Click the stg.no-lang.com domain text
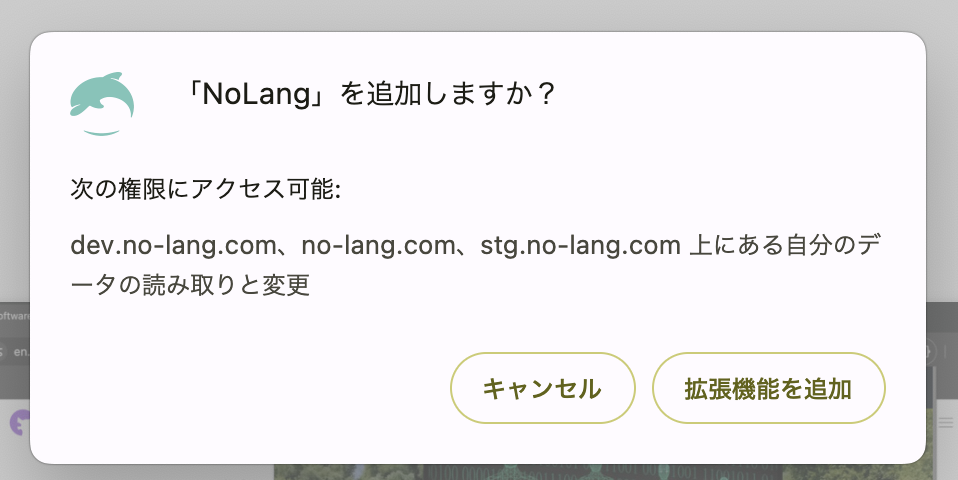 pos(580,245)
